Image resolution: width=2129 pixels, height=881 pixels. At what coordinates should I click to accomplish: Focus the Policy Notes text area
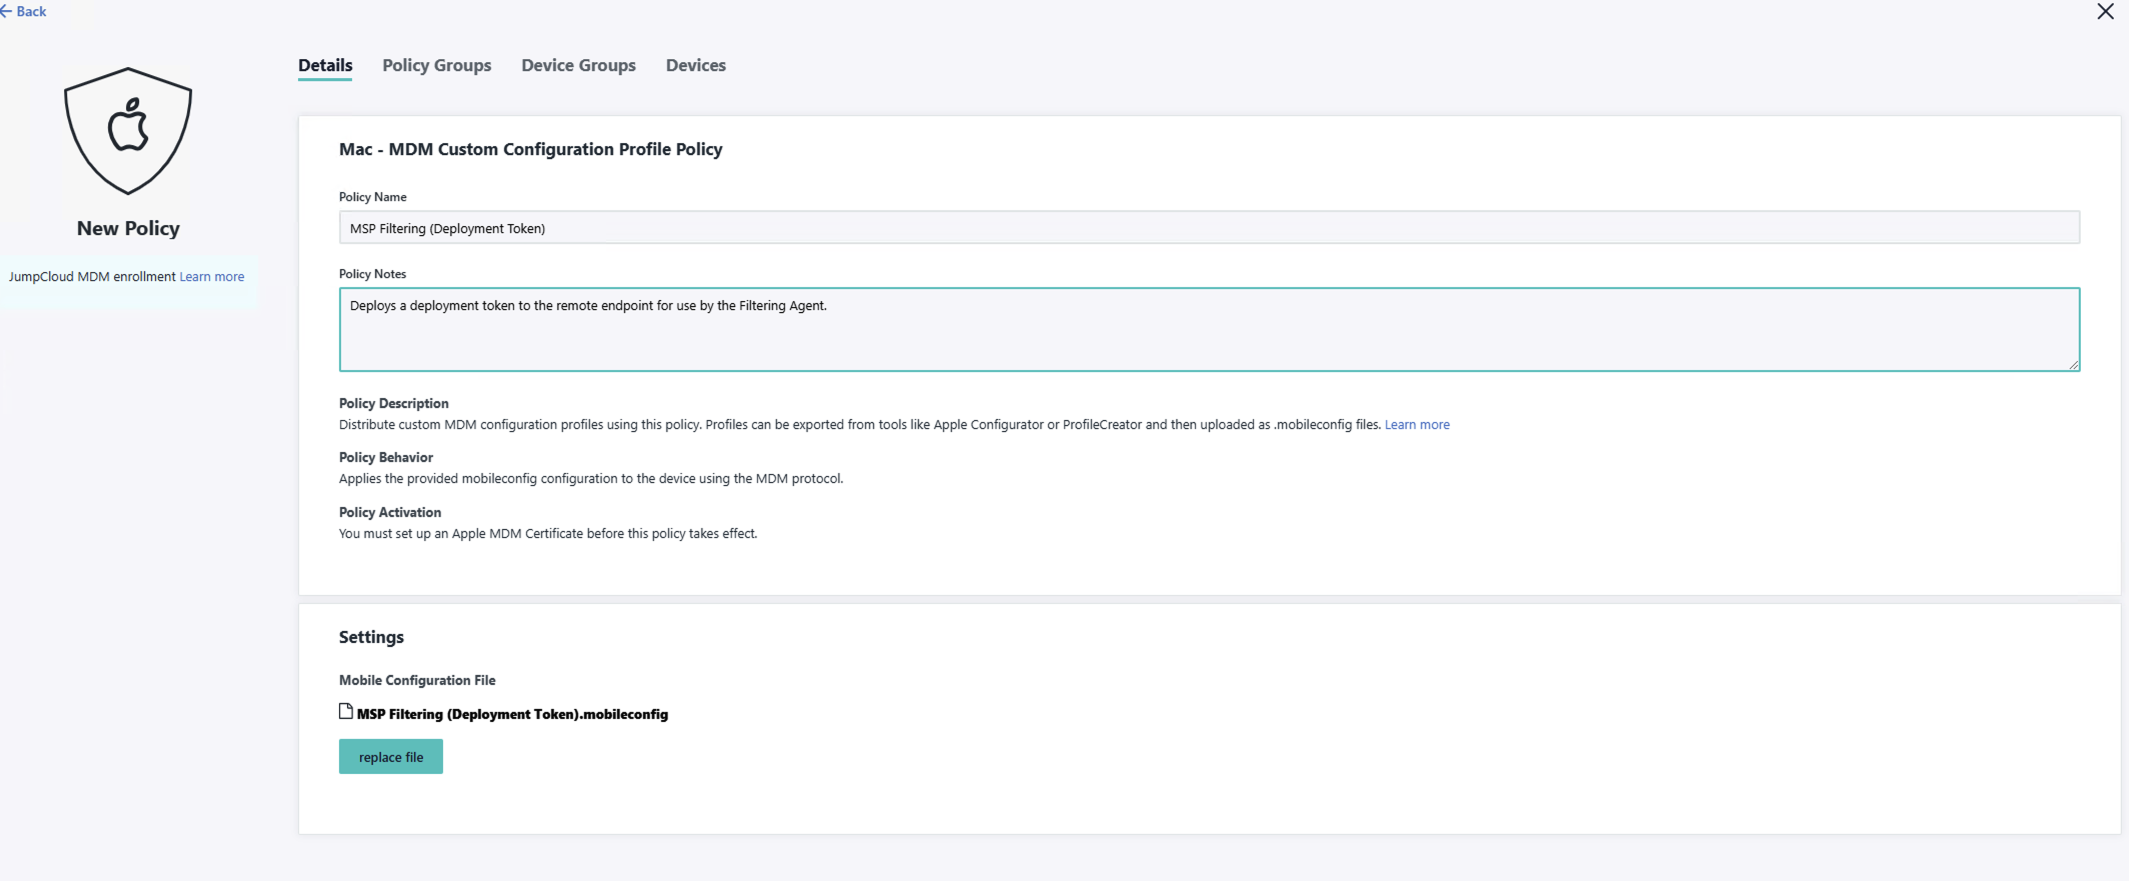click(1209, 329)
